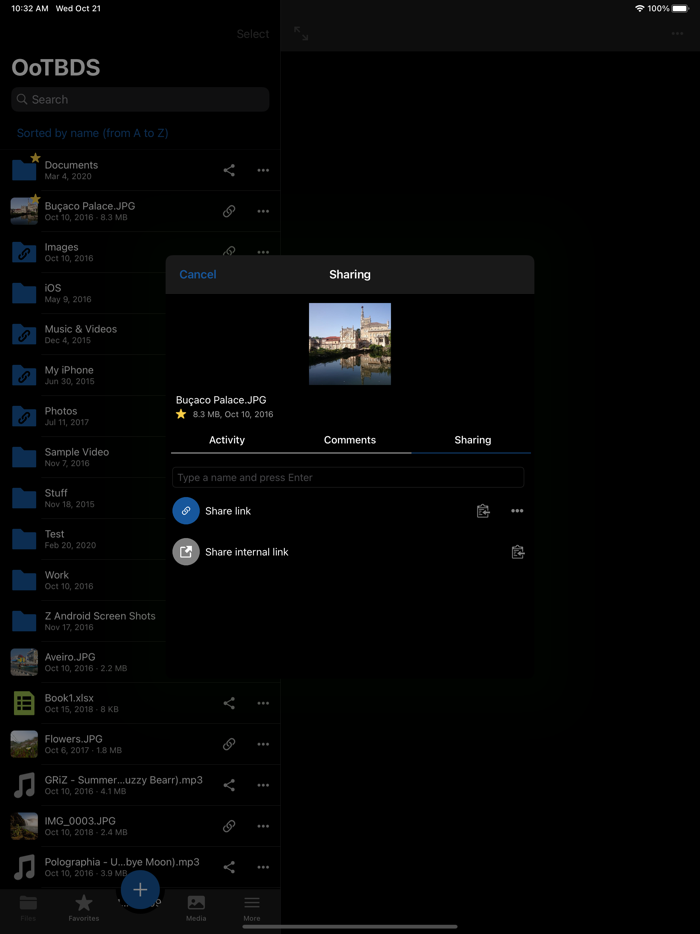Open more options for Book1.xlsx
The image size is (700, 934).
tap(263, 703)
